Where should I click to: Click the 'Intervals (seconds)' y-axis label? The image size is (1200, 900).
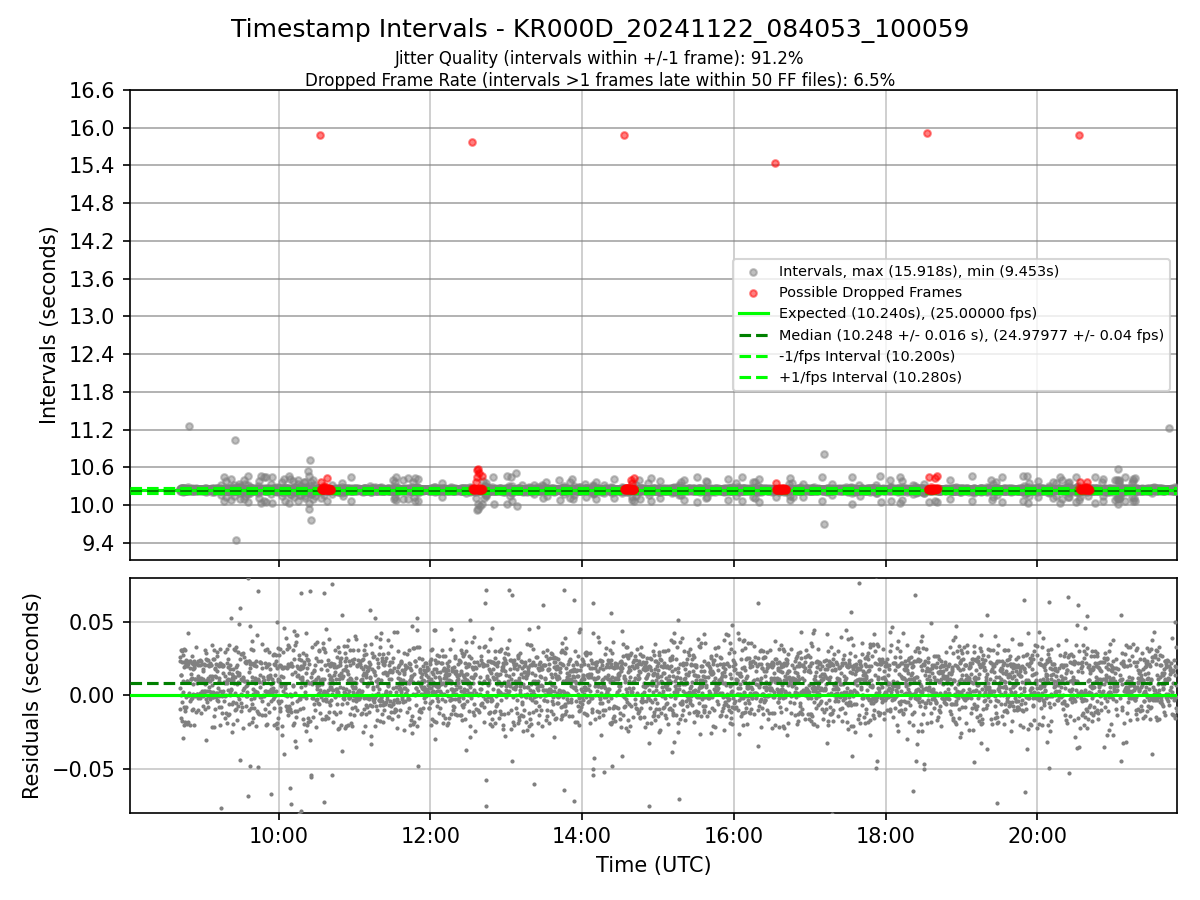[x=49, y=325]
